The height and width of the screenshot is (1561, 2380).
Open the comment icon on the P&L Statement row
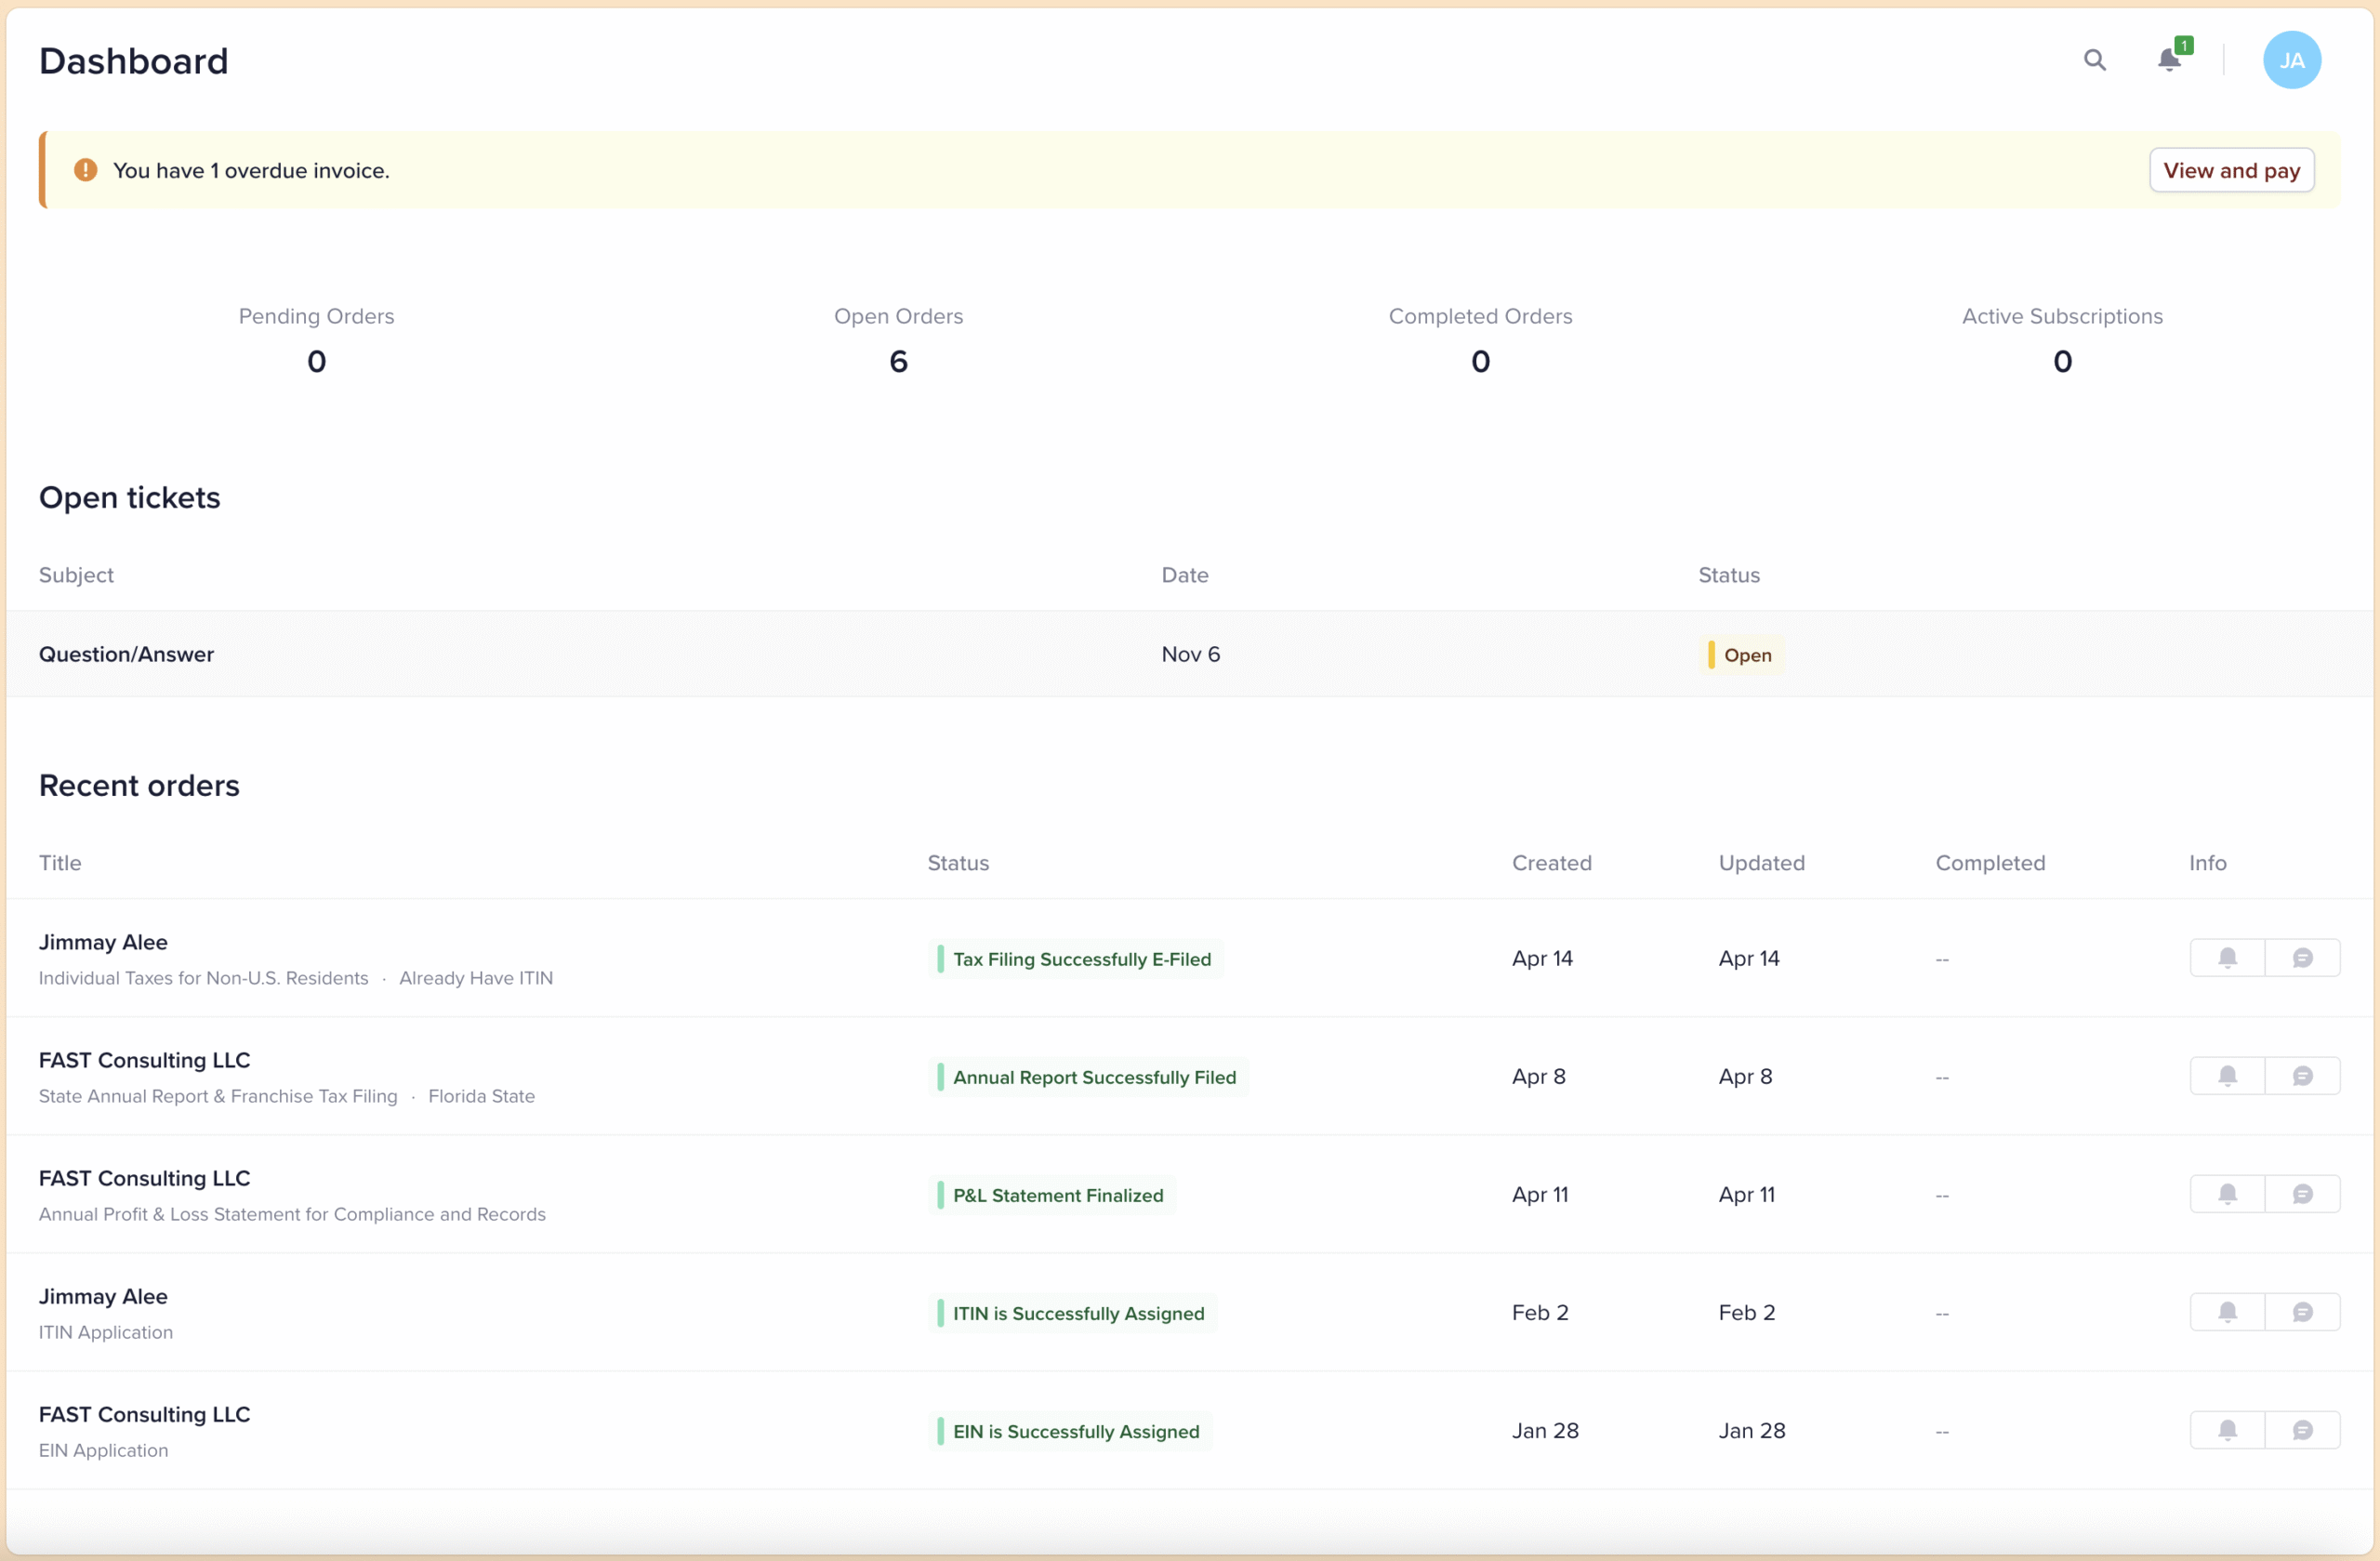(x=2303, y=1193)
